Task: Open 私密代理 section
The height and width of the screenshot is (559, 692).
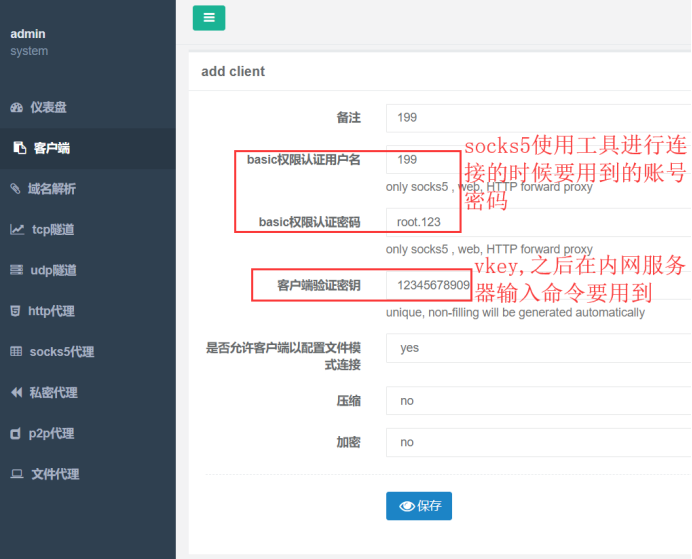Action: coord(88,392)
